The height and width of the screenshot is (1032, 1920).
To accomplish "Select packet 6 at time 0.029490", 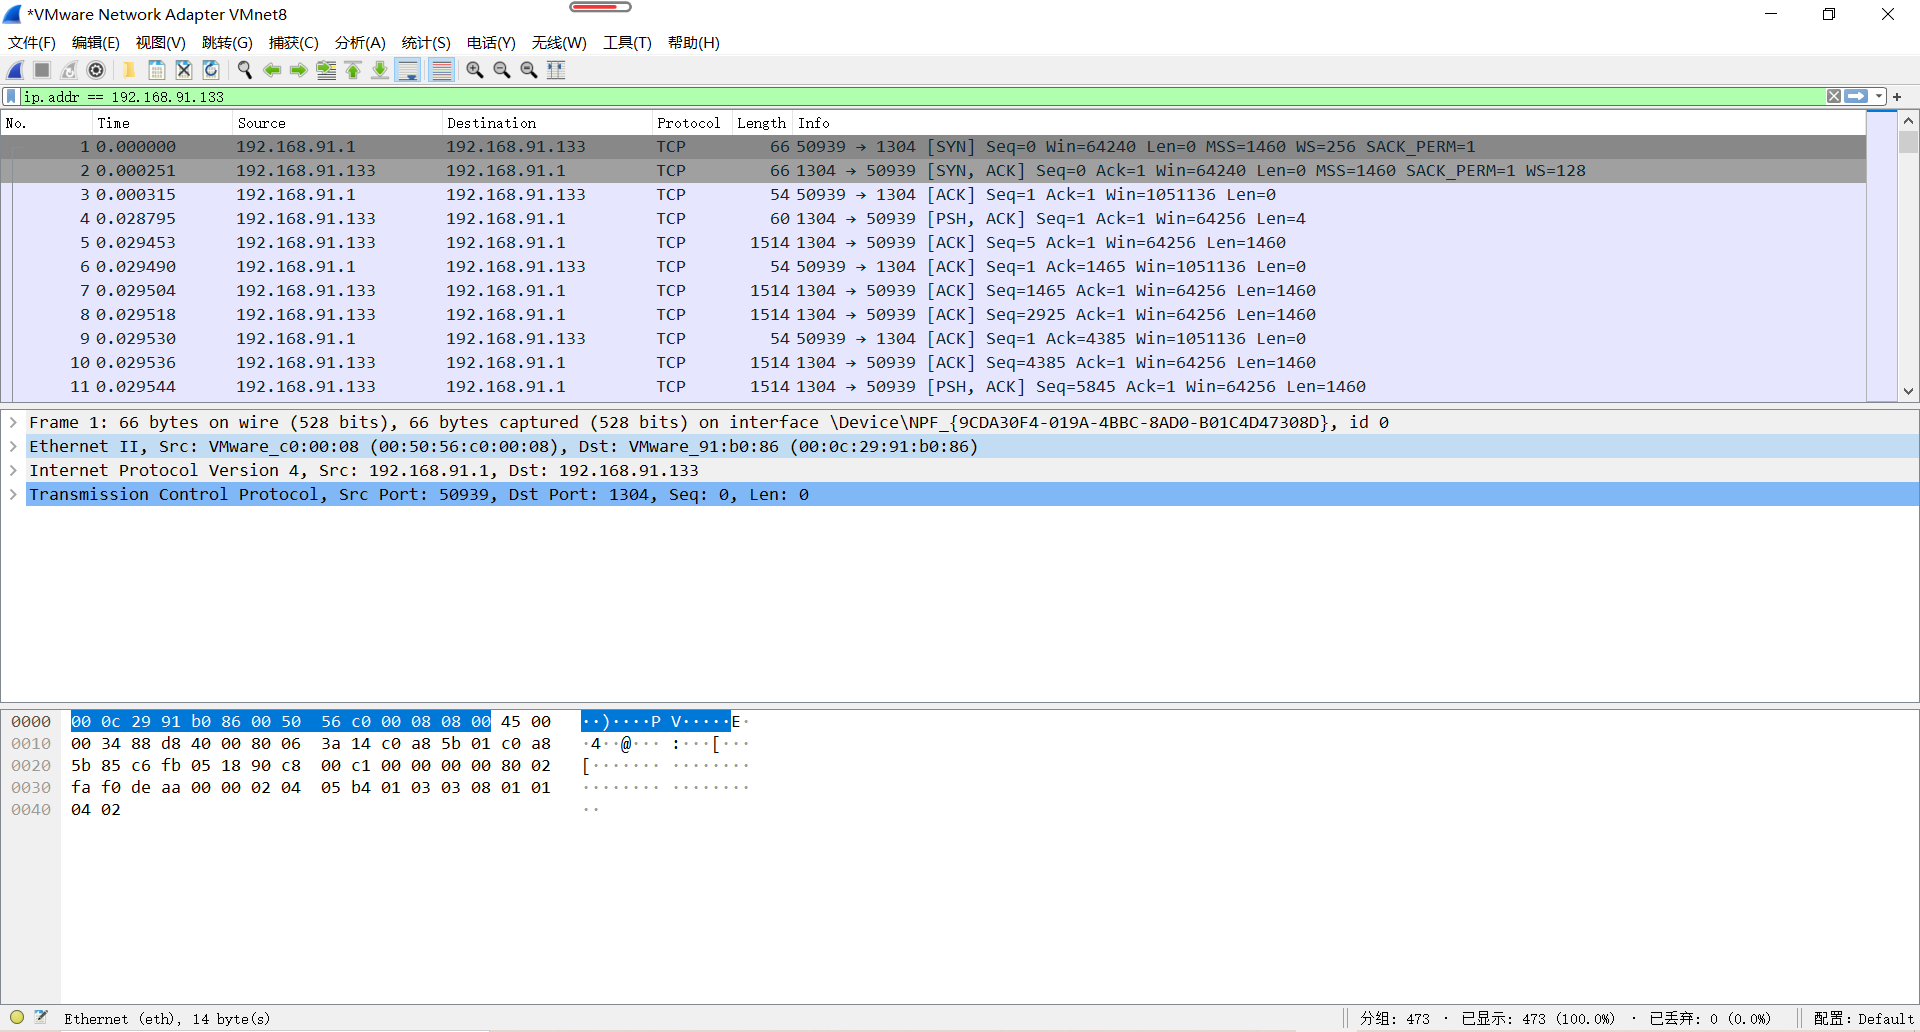I will tap(934, 267).
